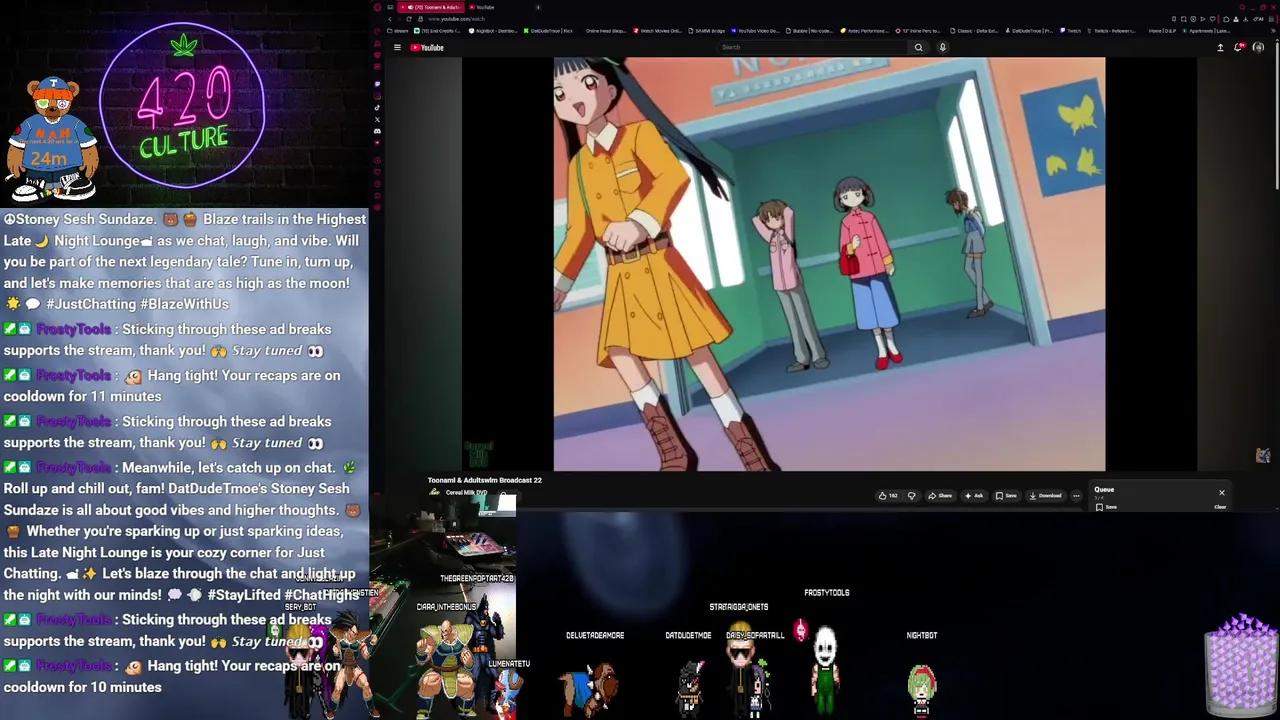1280x720 pixels.
Task: Click the Ask button under video
Action: [x=974, y=495]
